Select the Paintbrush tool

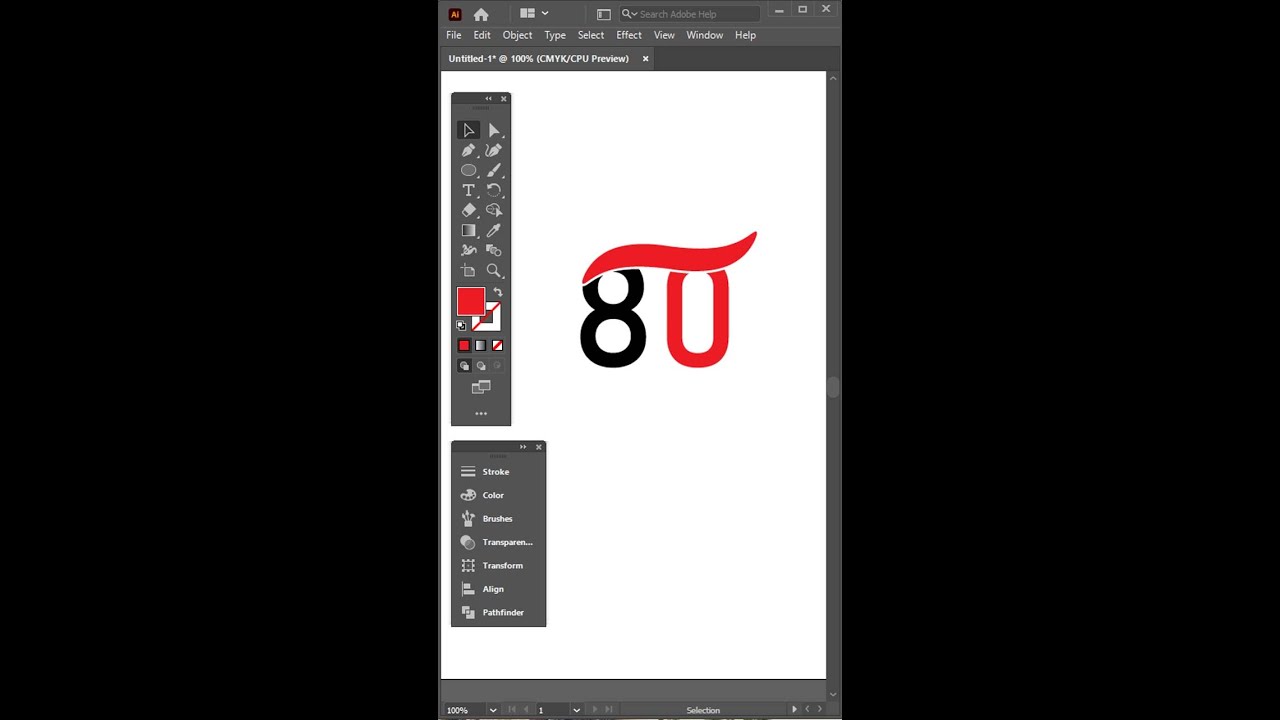point(493,170)
